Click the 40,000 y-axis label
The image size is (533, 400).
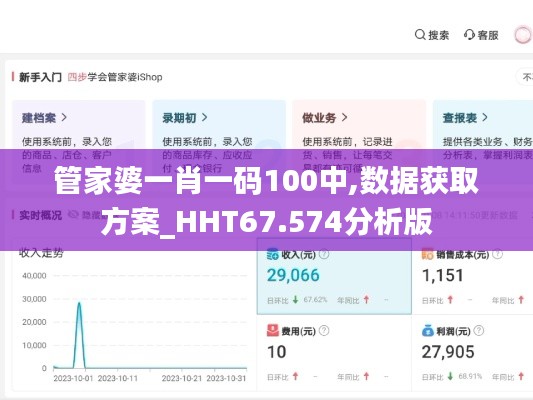coord(34,276)
